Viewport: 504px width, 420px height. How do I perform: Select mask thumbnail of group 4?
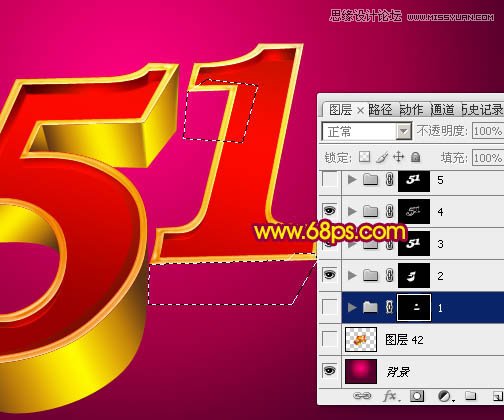(x=414, y=212)
